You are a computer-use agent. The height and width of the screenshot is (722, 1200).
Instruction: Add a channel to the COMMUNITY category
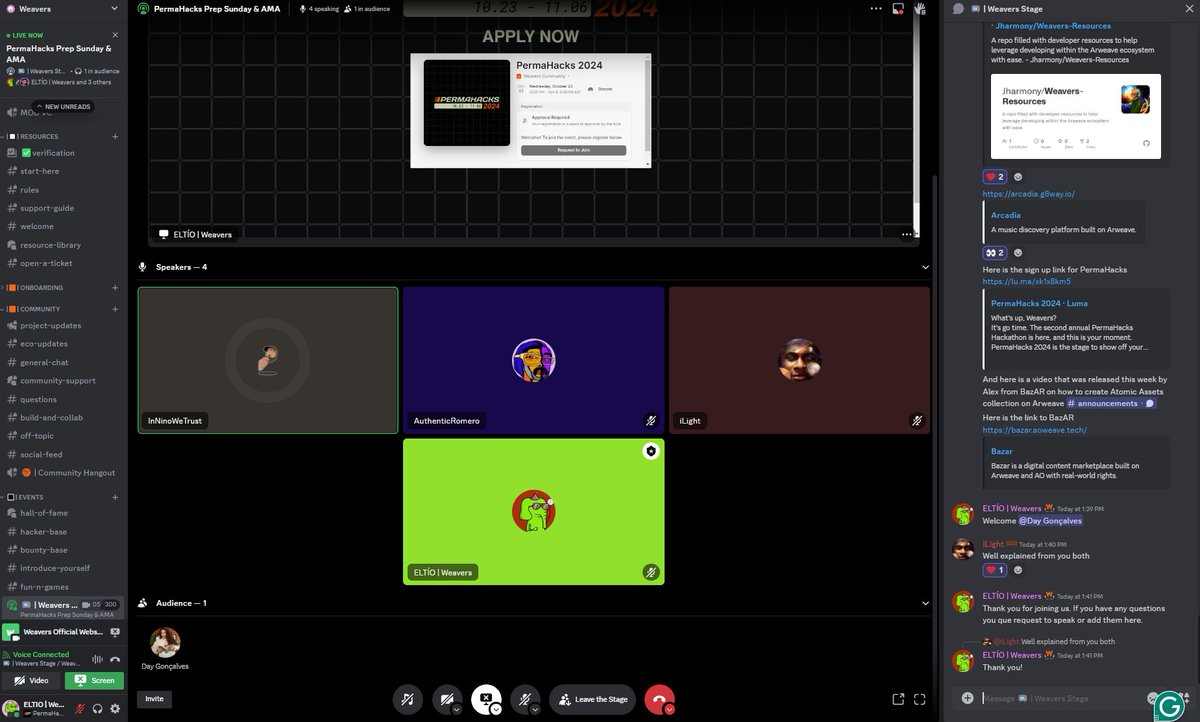click(x=115, y=309)
